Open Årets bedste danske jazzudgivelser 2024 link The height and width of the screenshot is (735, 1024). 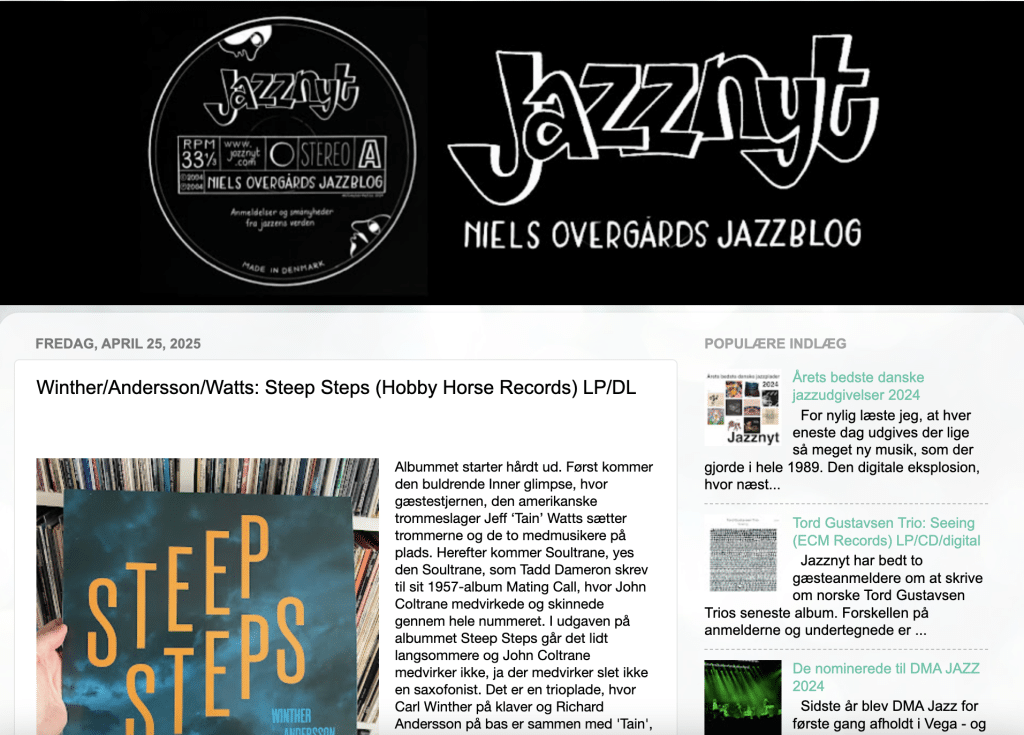click(858, 386)
